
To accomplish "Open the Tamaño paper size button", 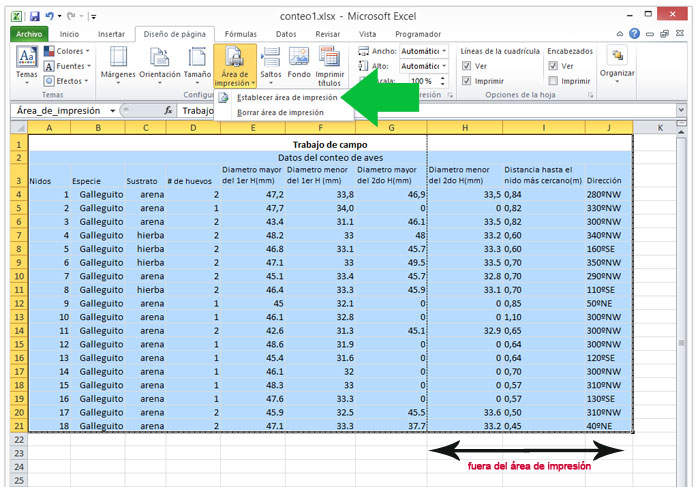I will click(x=197, y=65).
